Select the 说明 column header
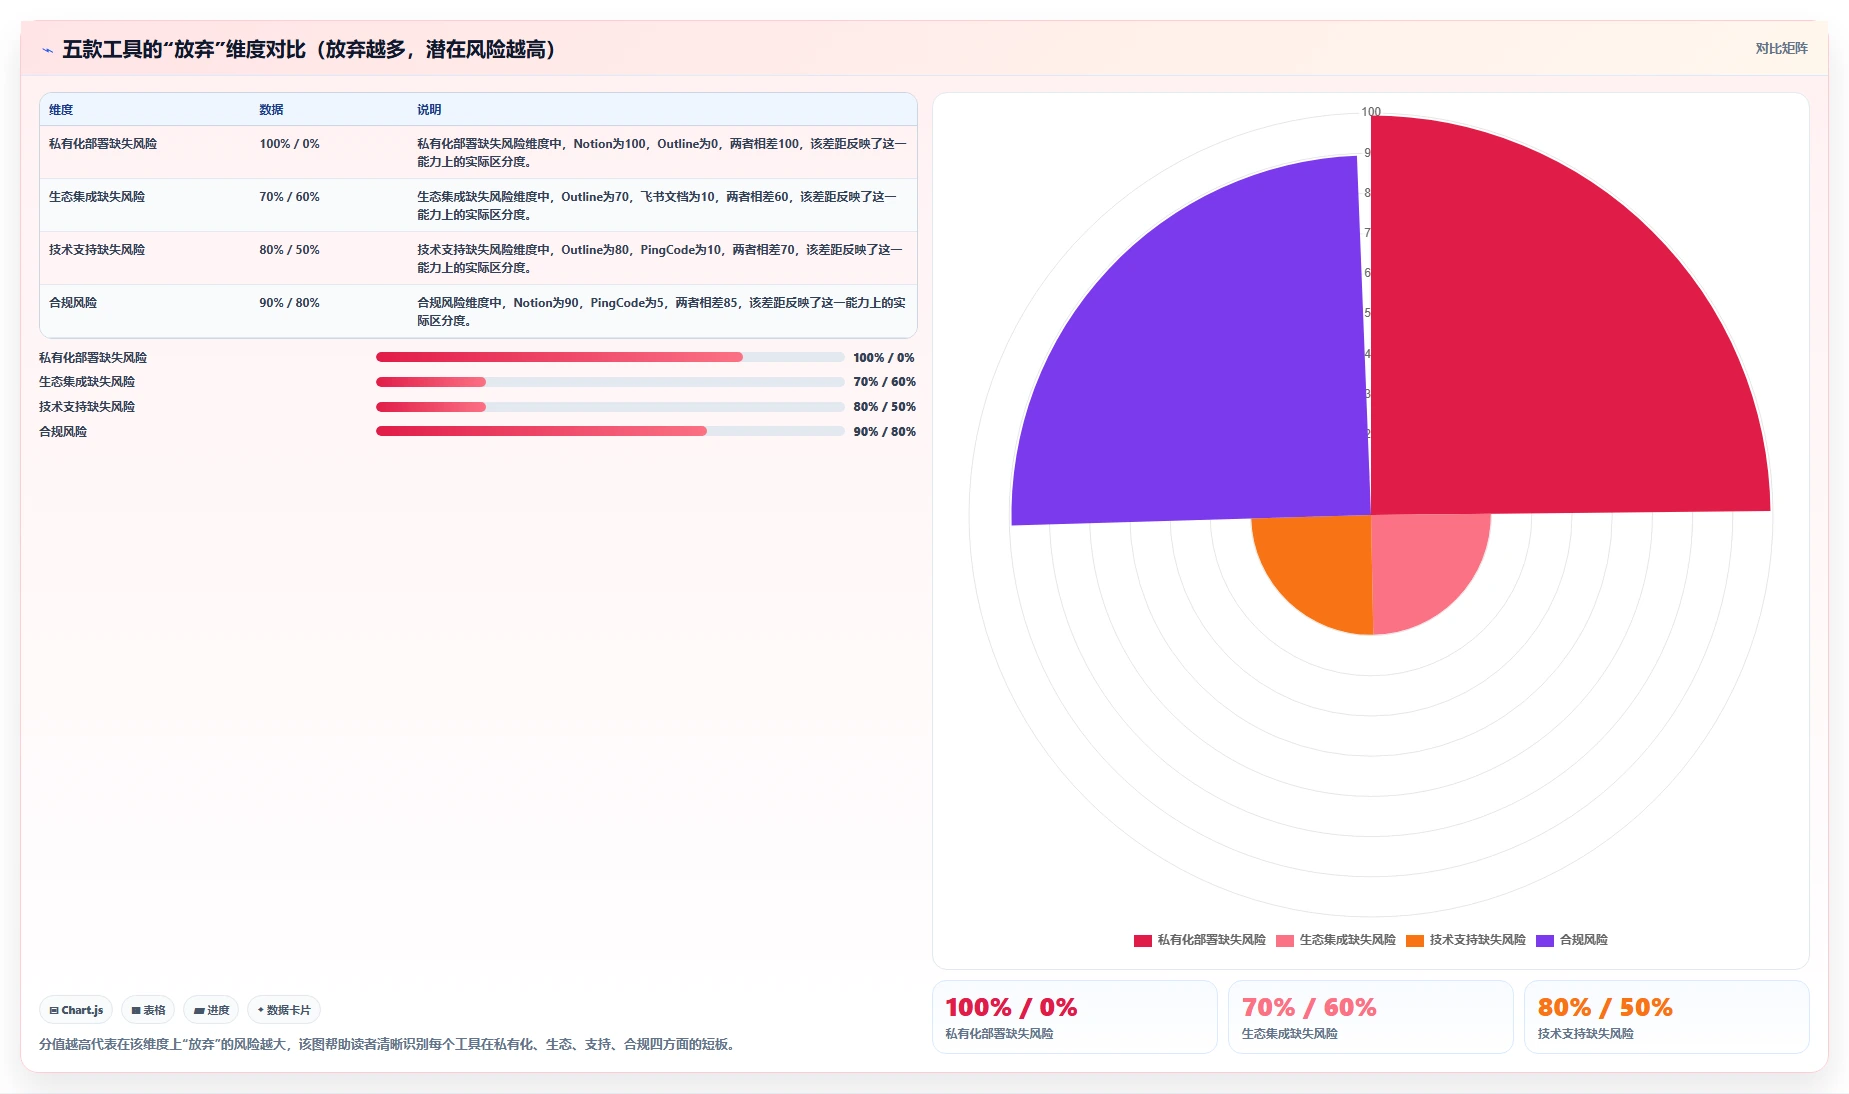 (429, 110)
